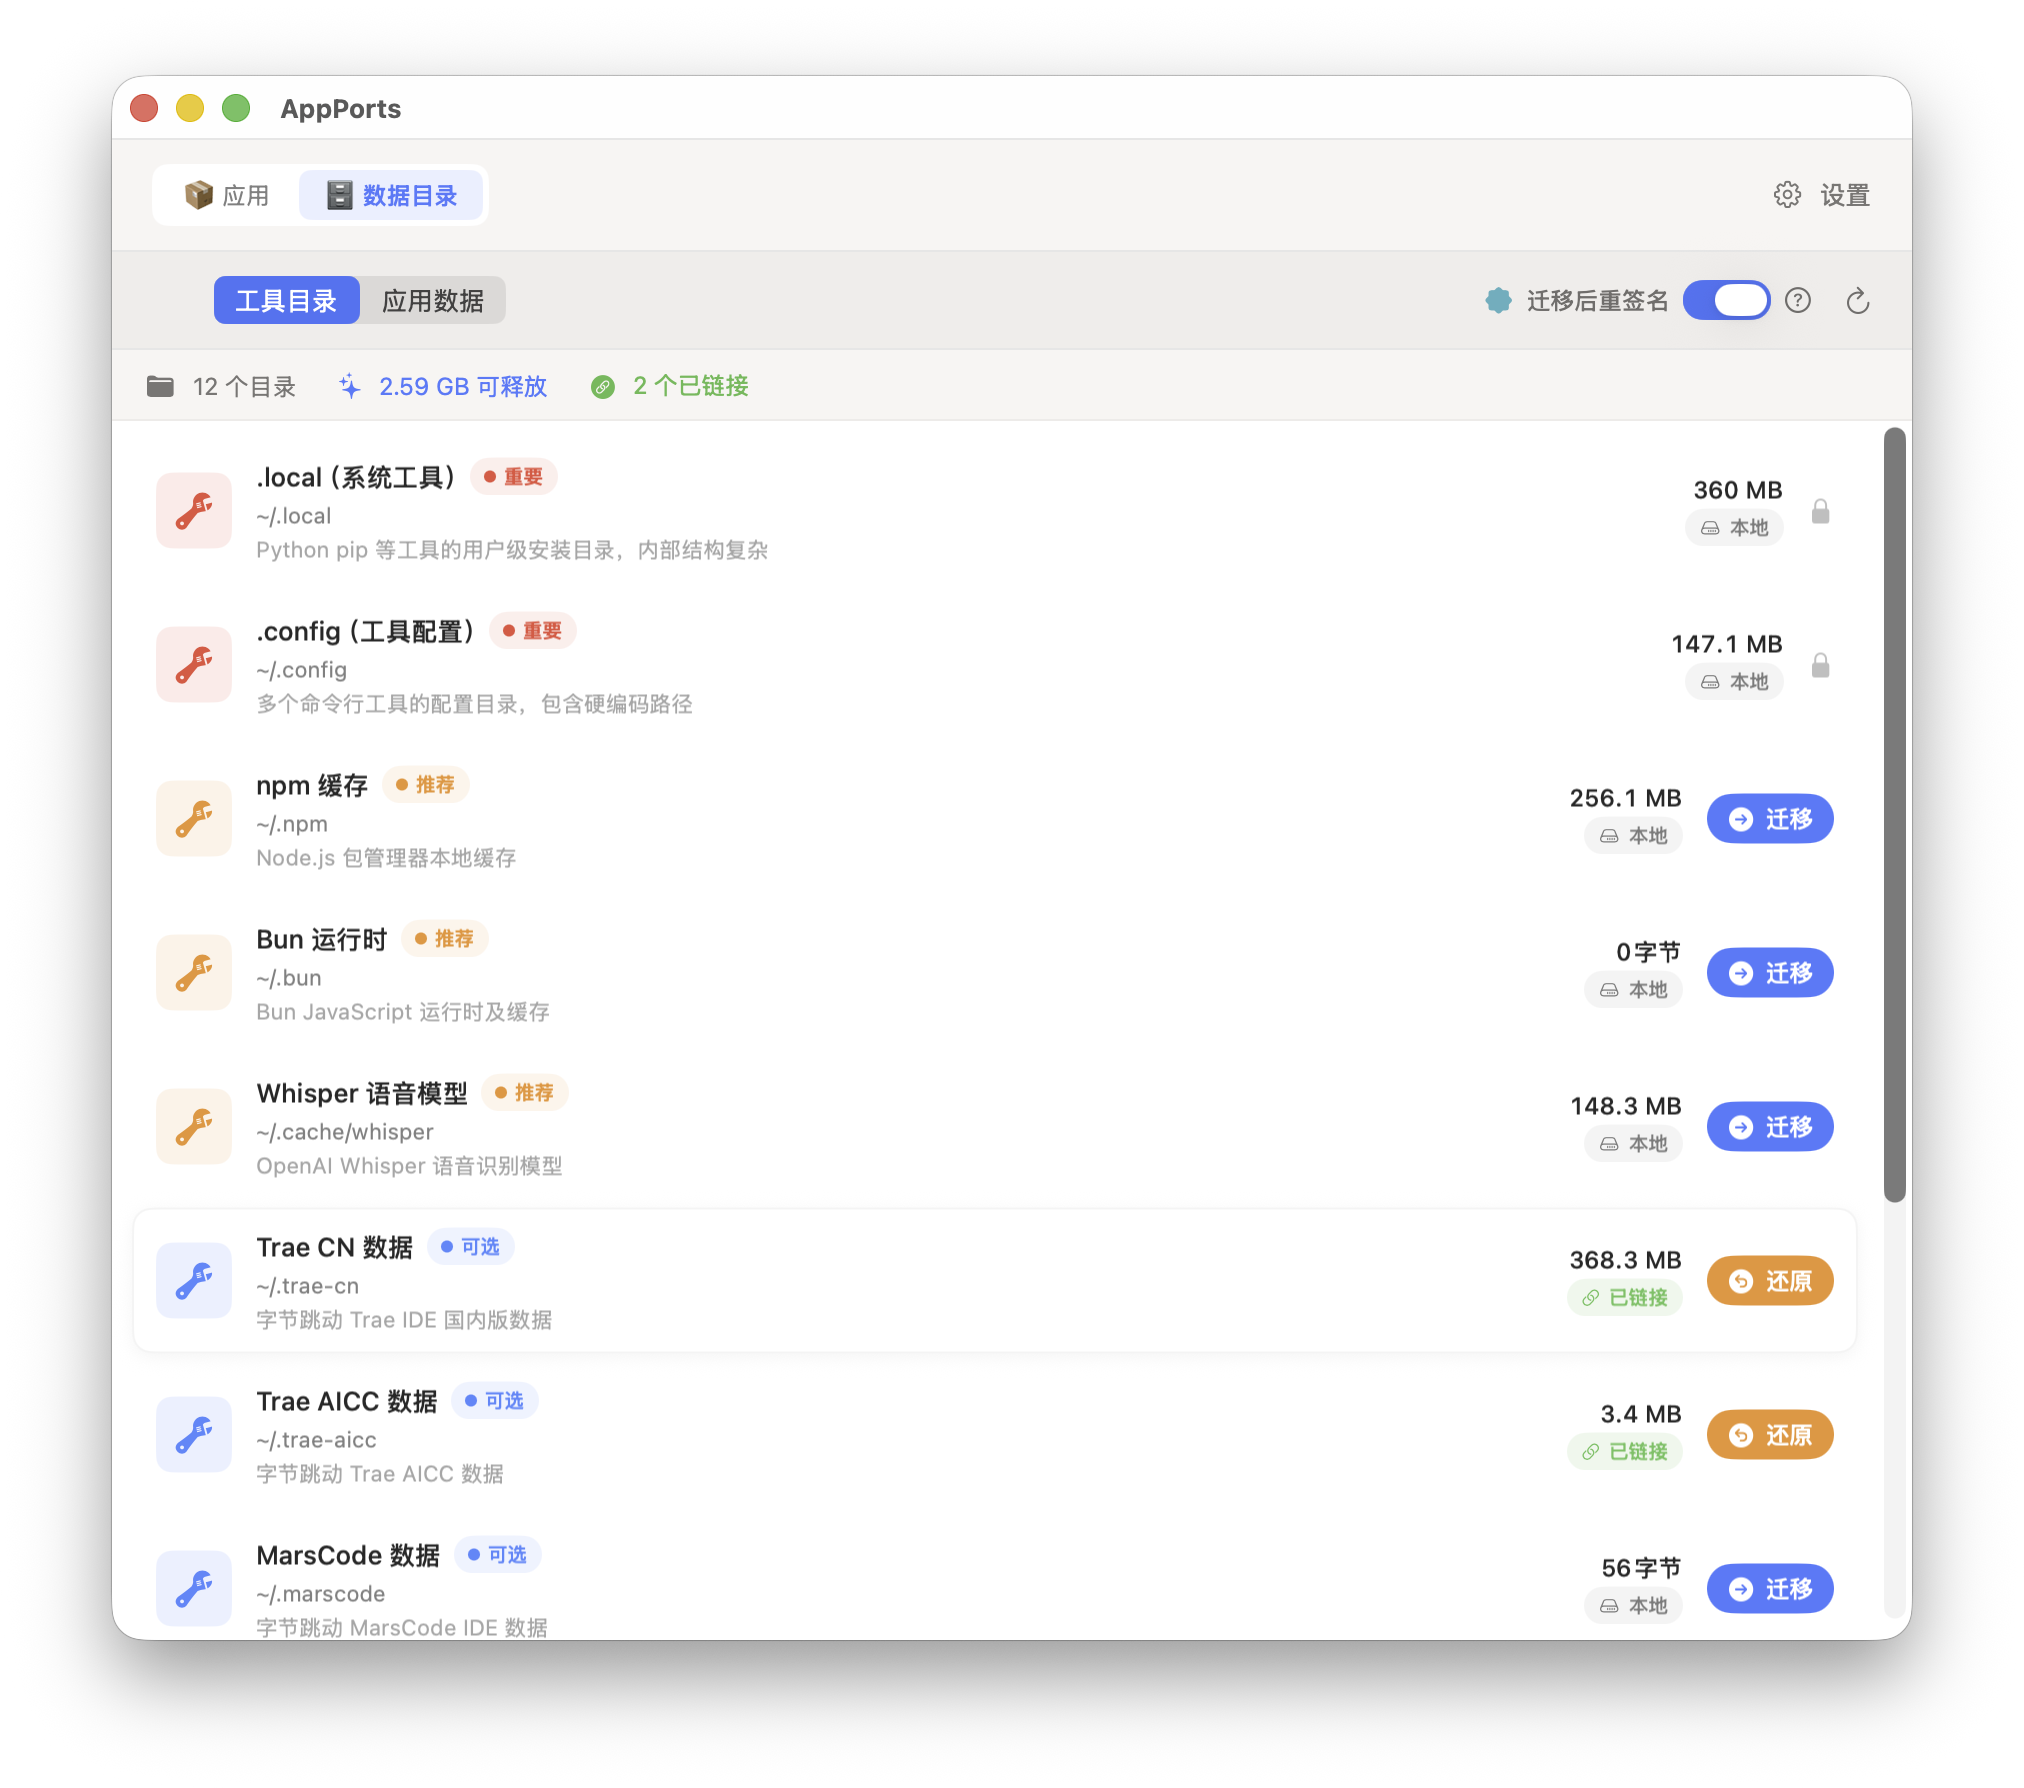Click the blue wrench icon for MarsCode 数据

pyautogui.click(x=194, y=1589)
